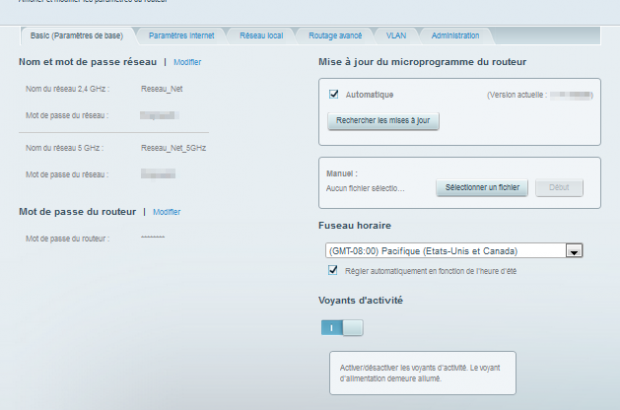Go to the Réseau local tab
The height and width of the screenshot is (410, 620).
coord(261,35)
